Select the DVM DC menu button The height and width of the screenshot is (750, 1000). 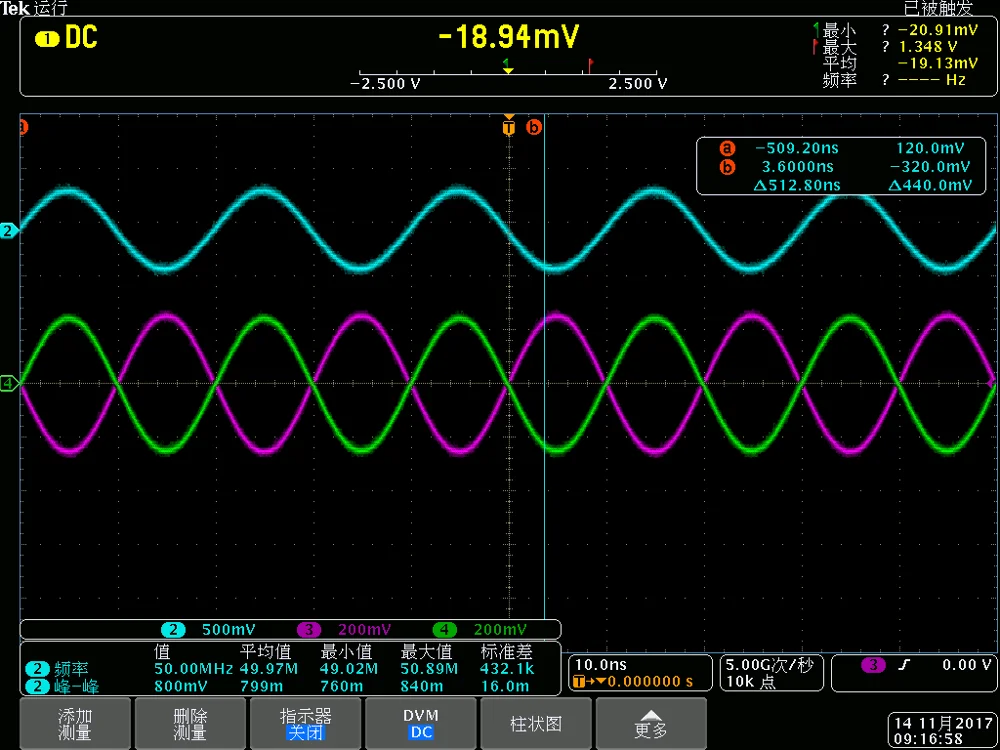pyautogui.click(x=421, y=723)
